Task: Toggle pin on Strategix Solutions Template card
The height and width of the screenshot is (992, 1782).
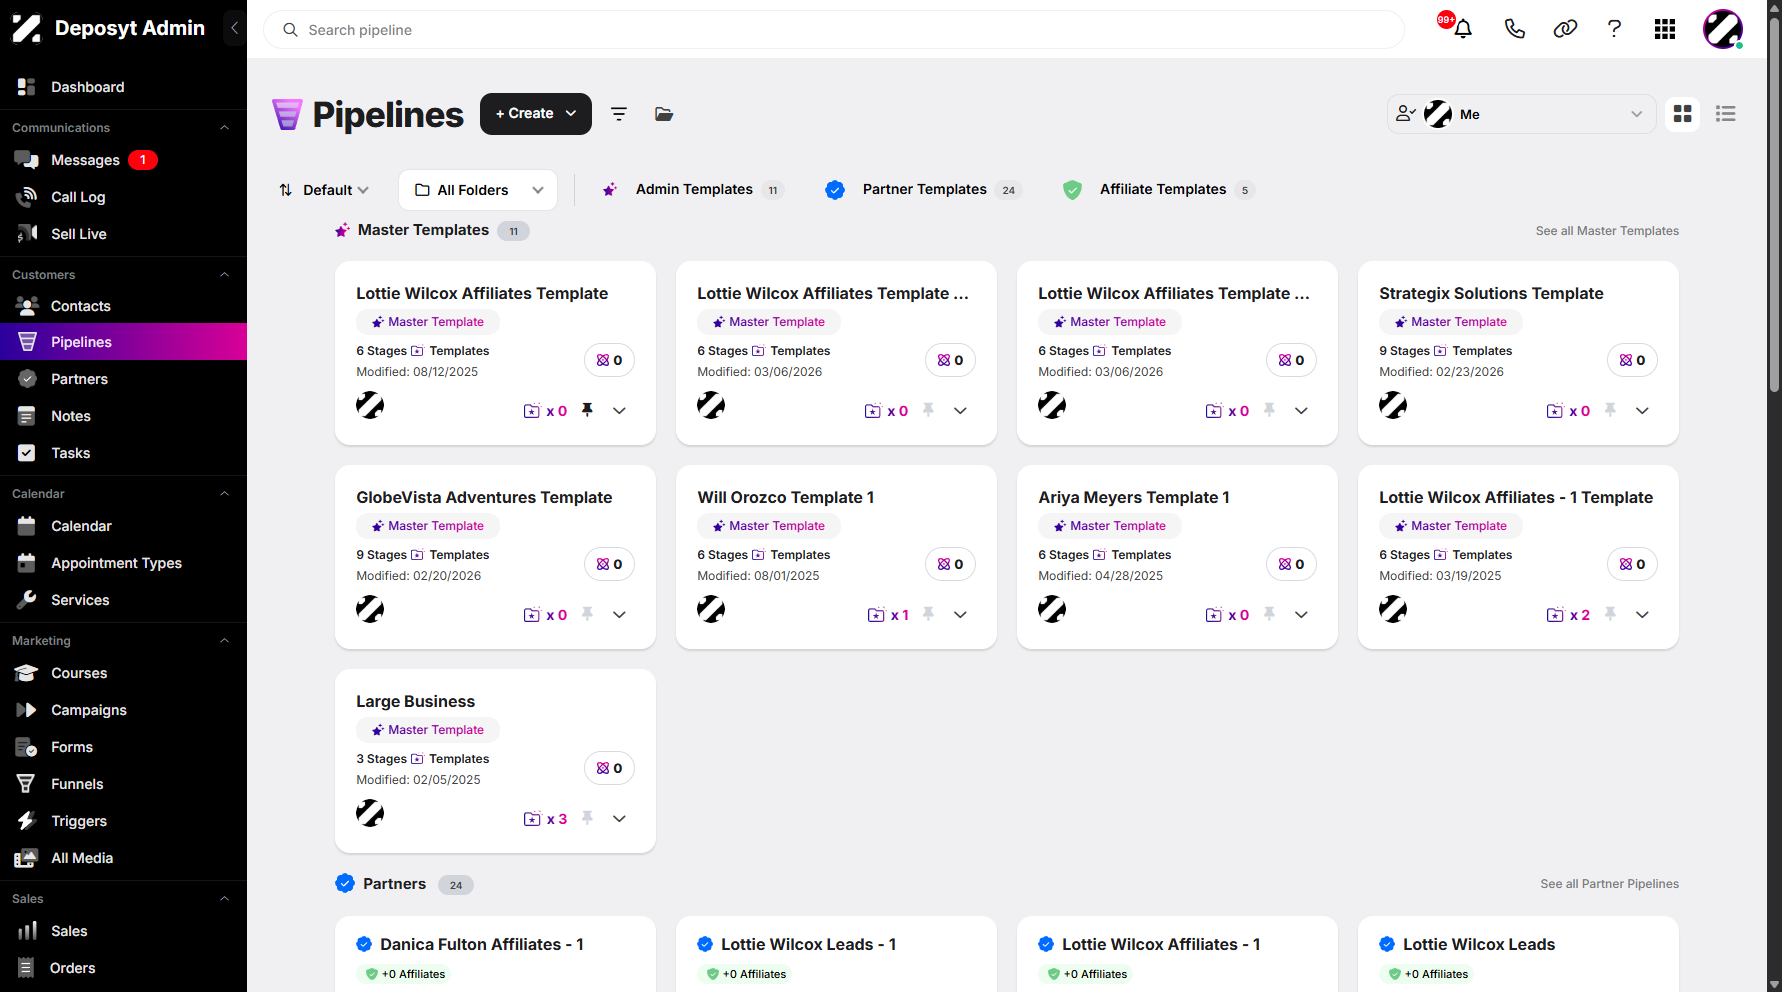Action: pyautogui.click(x=1610, y=410)
